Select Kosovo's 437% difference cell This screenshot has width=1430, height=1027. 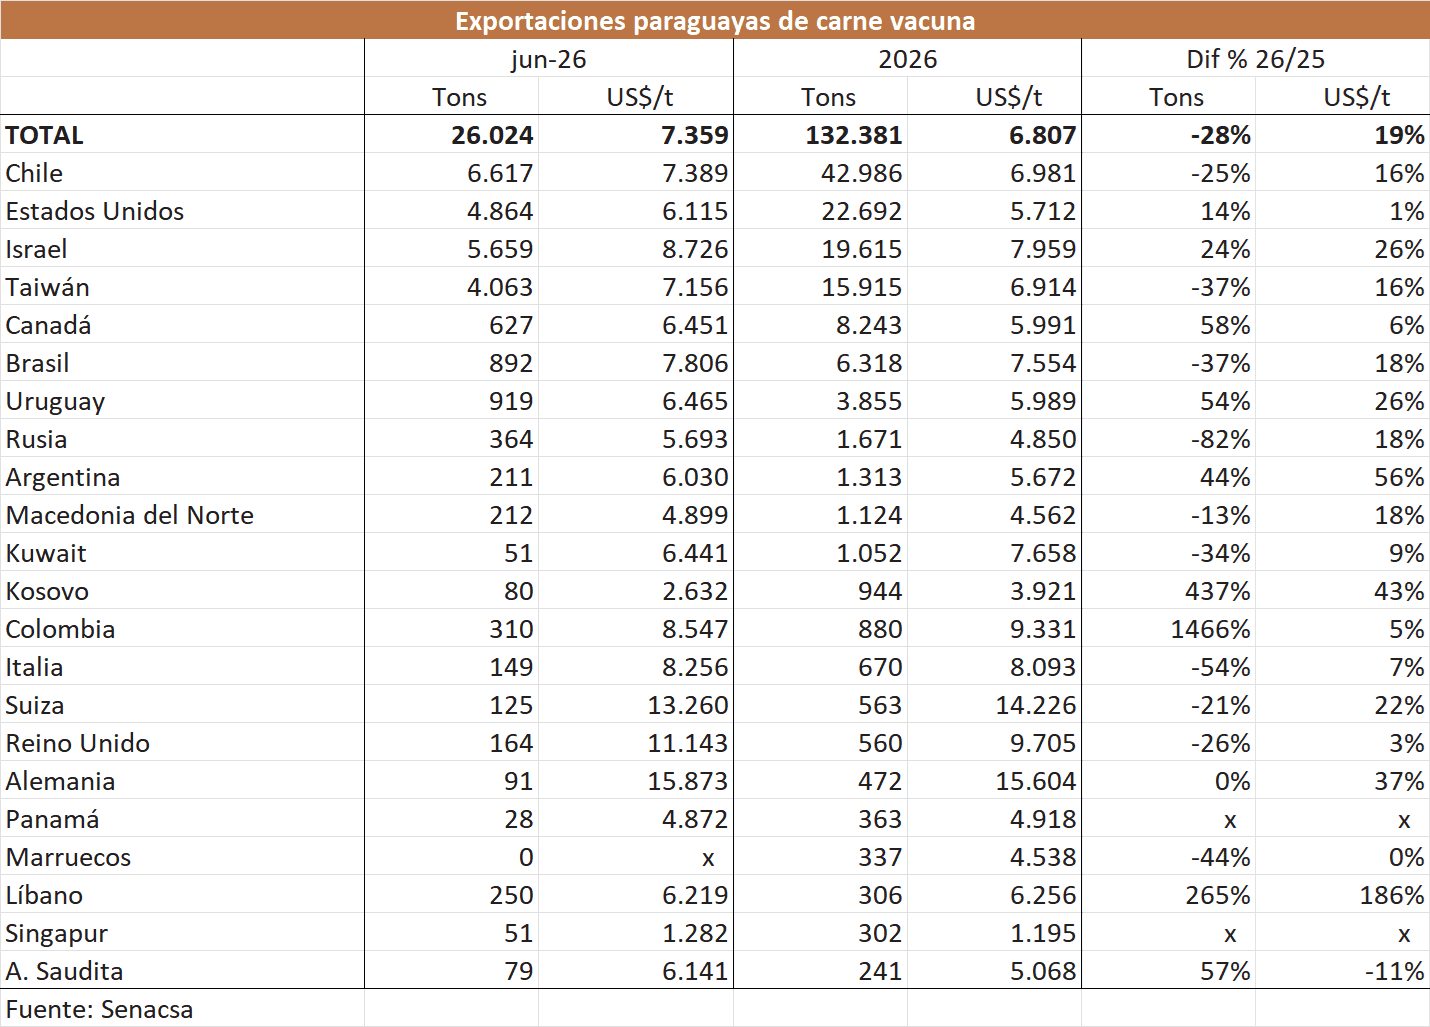1217,591
